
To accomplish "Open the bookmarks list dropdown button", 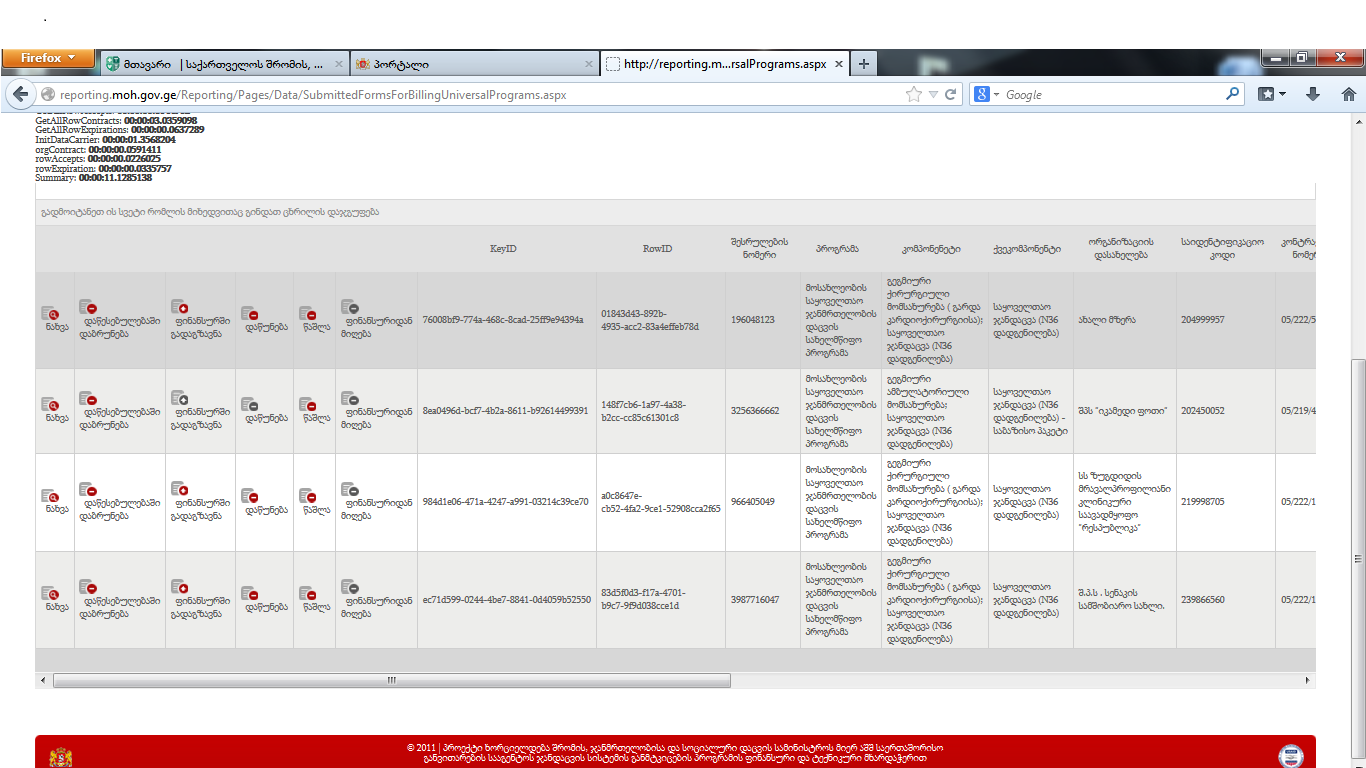I will click(x=1272, y=94).
